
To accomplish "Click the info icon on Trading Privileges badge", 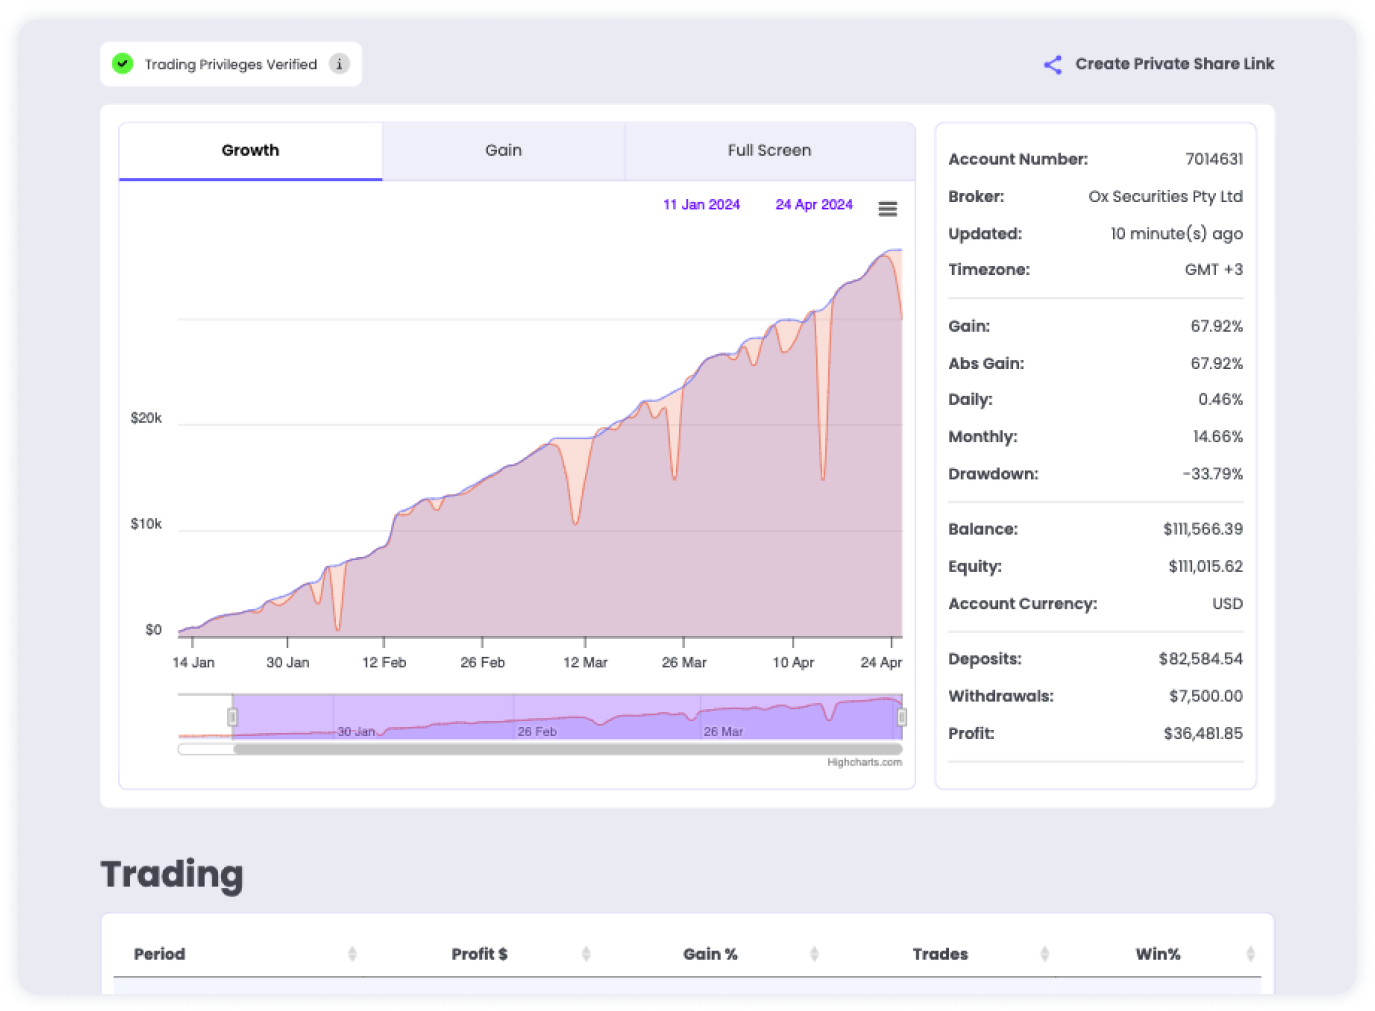I will [339, 63].
